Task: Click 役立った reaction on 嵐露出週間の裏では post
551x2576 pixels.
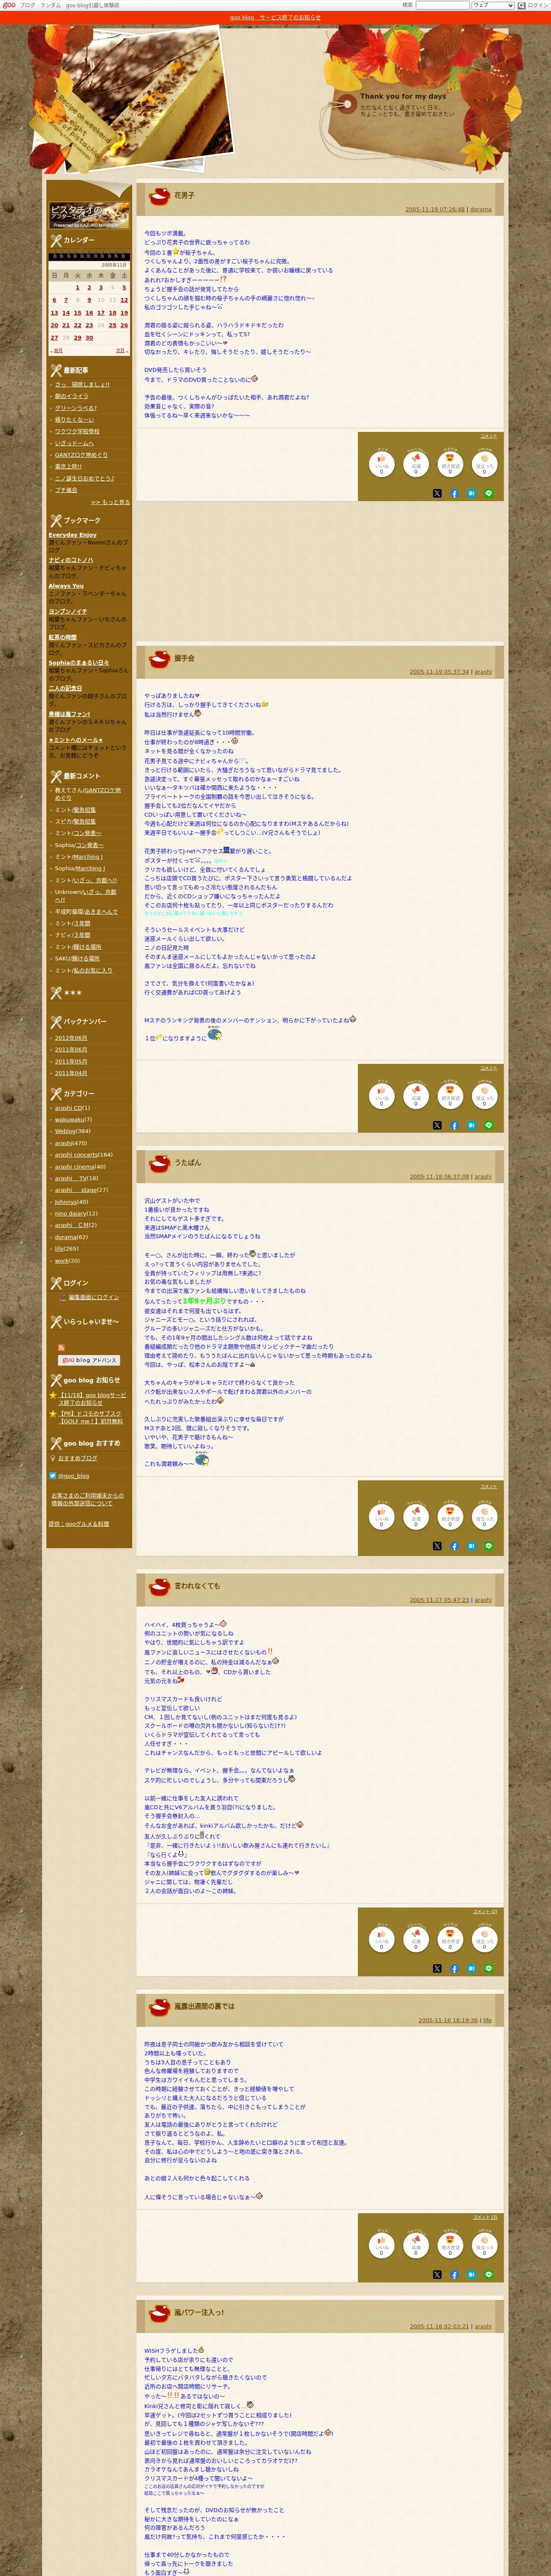Action: click(x=485, y=2244)
